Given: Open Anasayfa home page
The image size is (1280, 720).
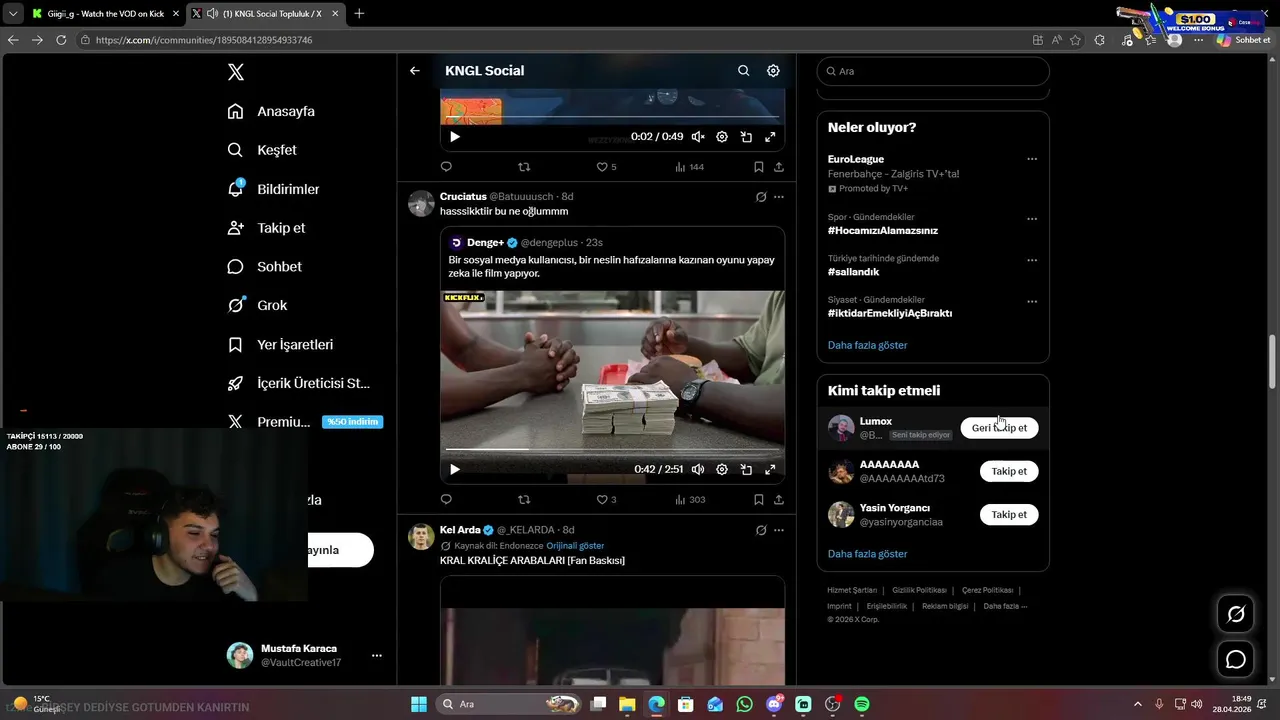Looking at the screenshot, I should coord(271,111).
